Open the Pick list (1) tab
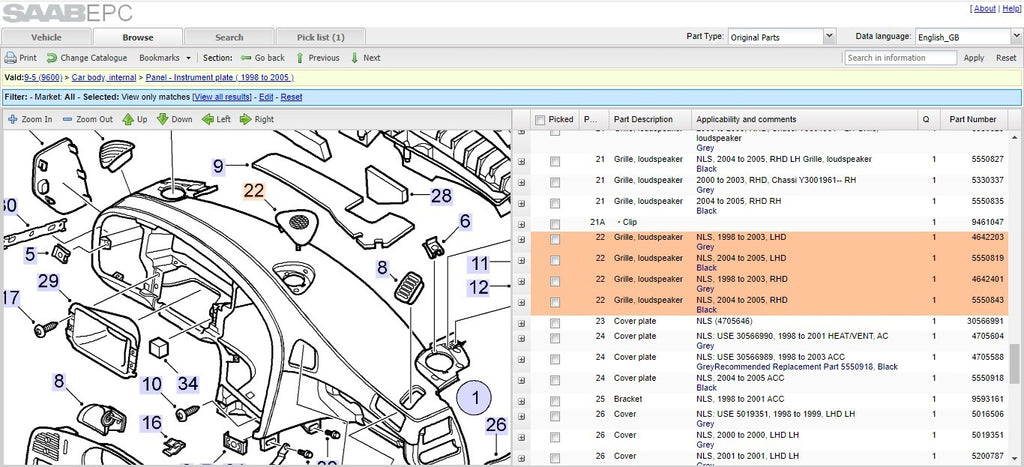Image resolution: width=1024 pixels, height=467 pixels. 321,37
